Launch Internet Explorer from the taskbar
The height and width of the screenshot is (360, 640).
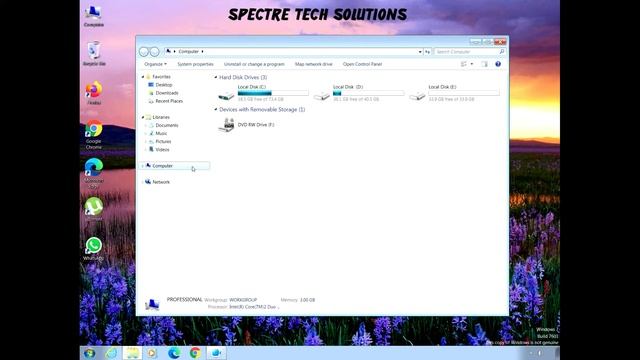tap(111, 353)
